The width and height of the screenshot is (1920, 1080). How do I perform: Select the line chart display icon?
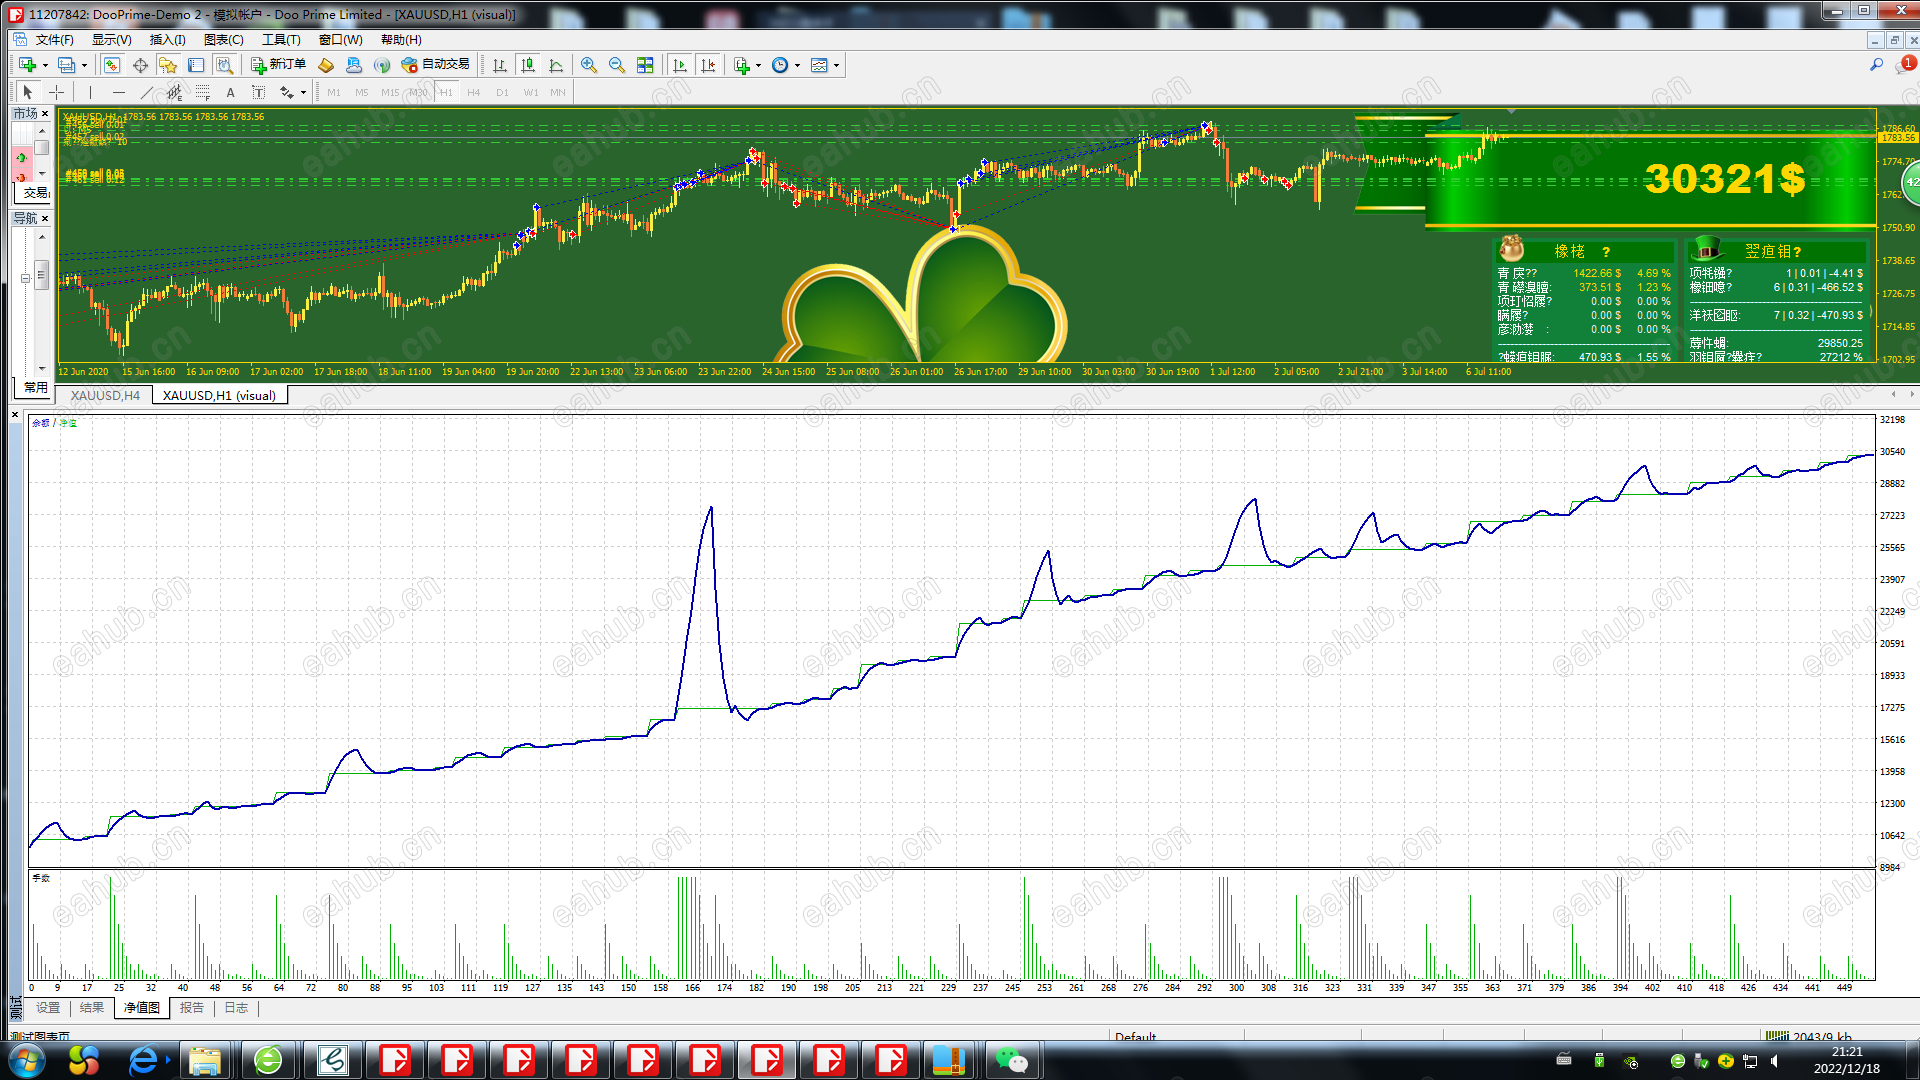pyautogui.click(x=556, y=65)
